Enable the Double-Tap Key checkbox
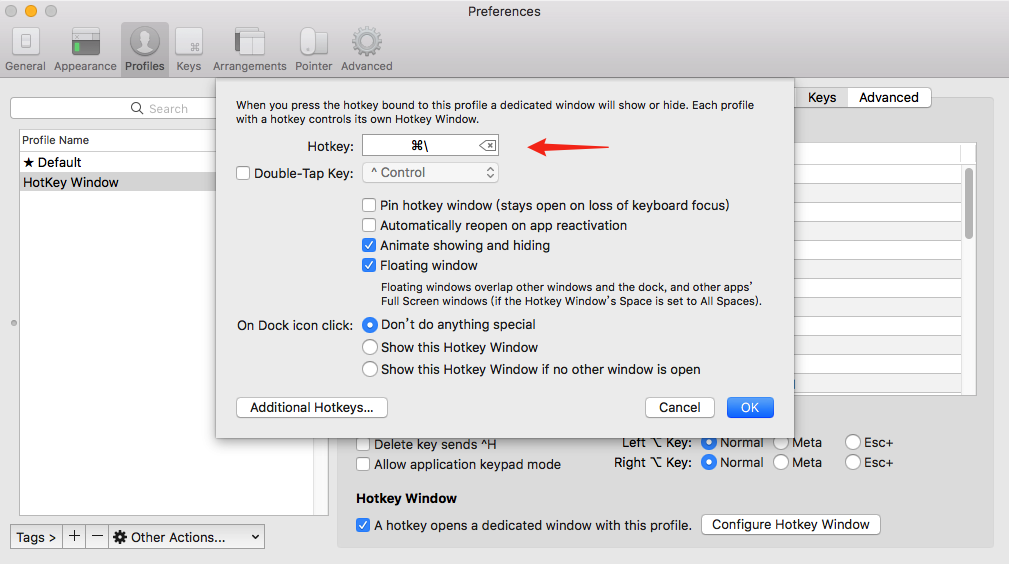This screenshot has width=1009, height=564. (243, 173)
